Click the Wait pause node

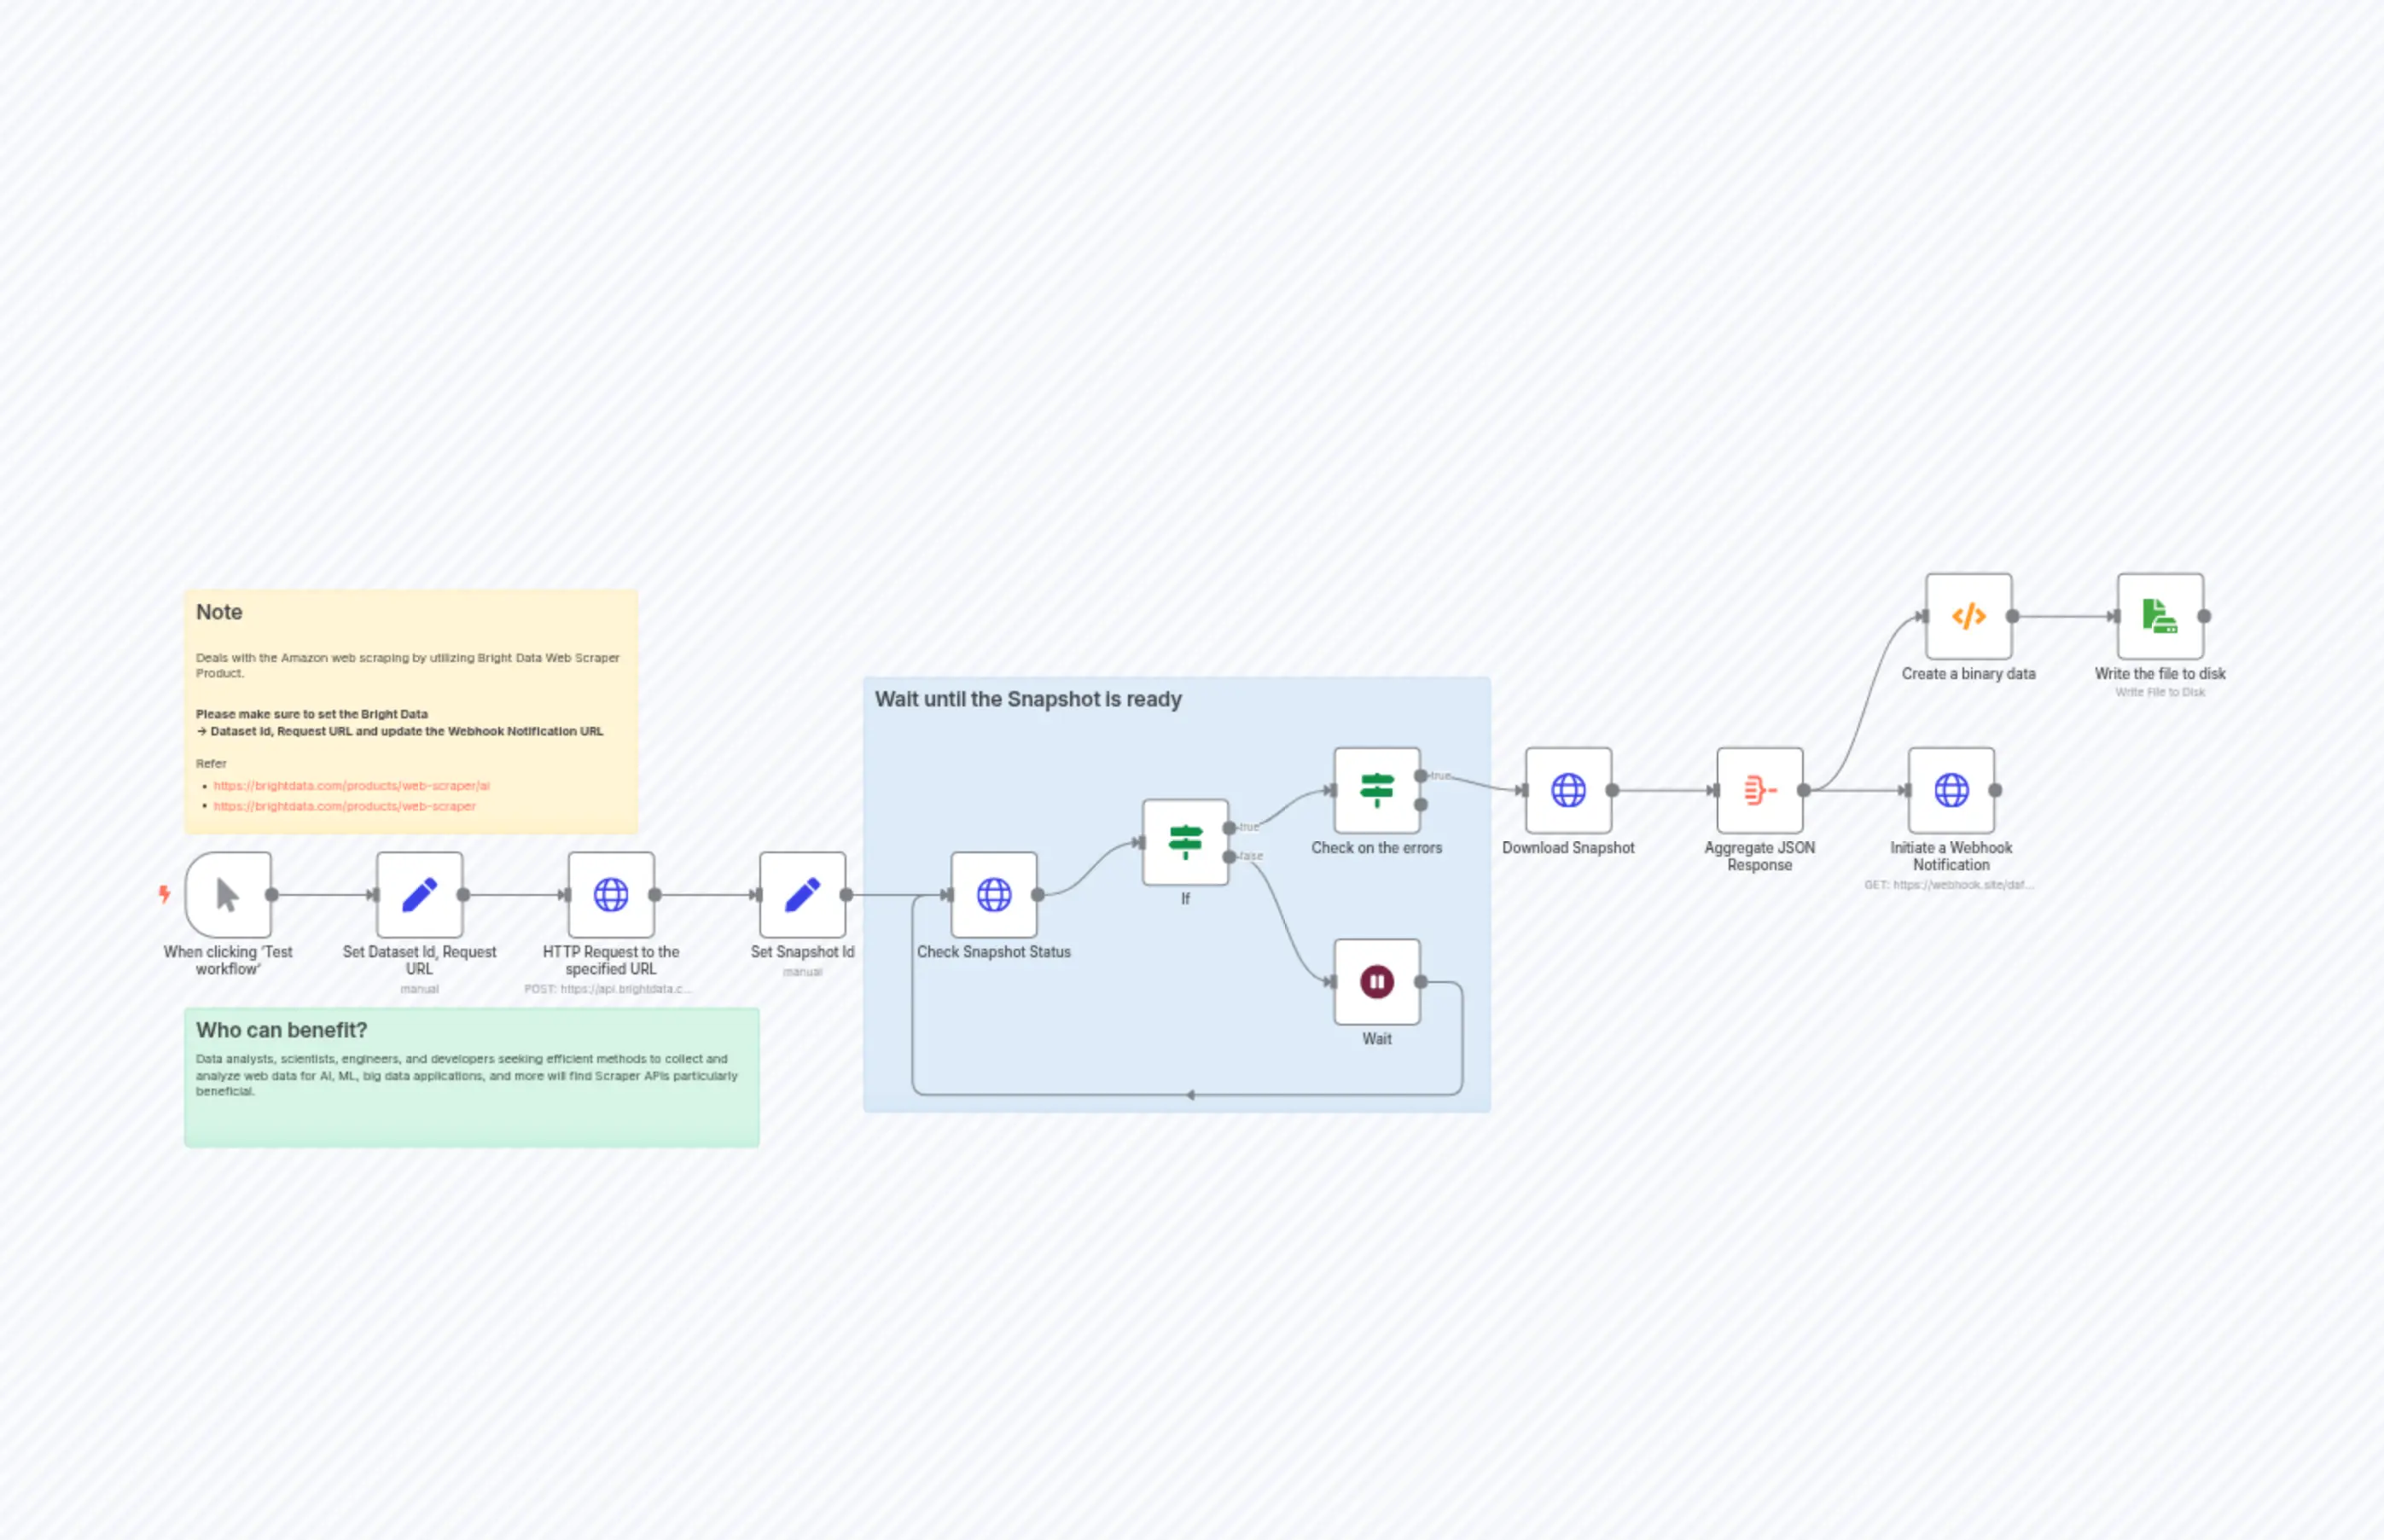click(x=1376, y=981)
